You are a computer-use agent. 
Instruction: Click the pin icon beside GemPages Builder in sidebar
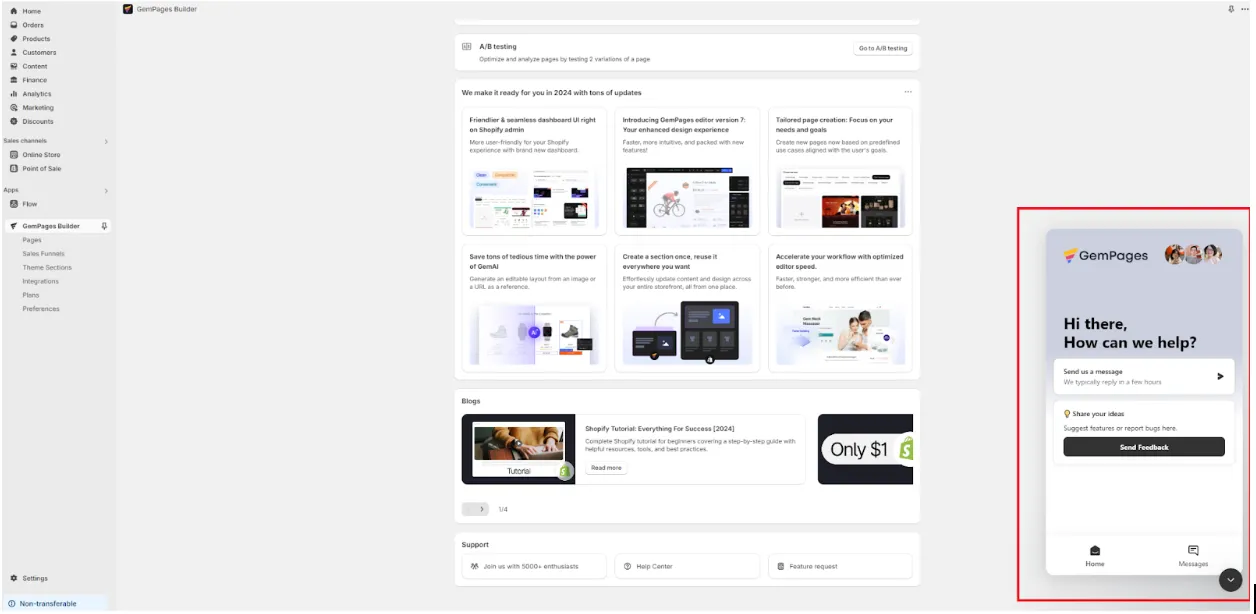coord(105,226)
